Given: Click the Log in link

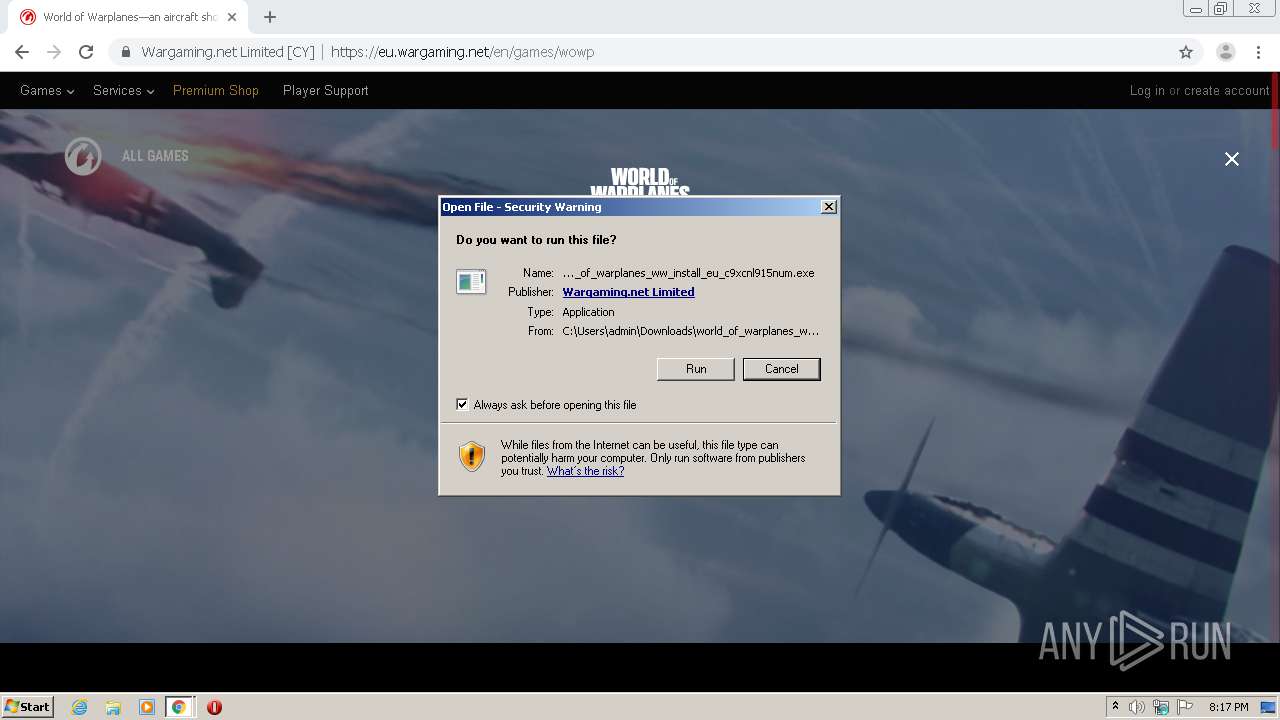Looking at the screenshot, I should [1147, 90].
